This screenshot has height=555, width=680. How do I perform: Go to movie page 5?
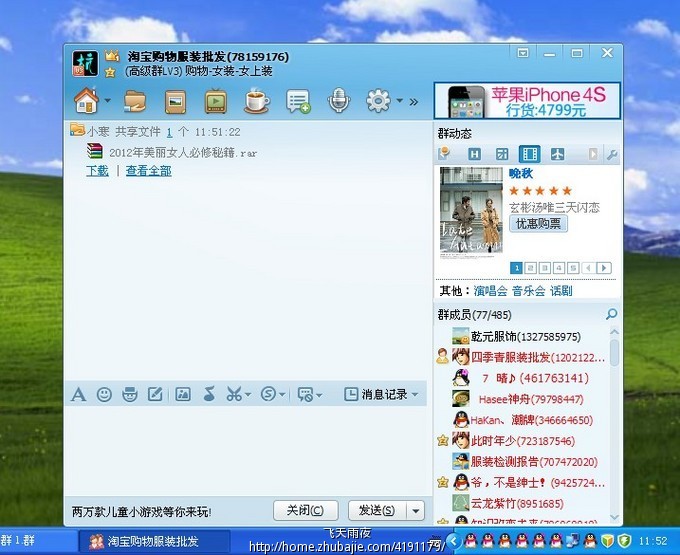click(573, 268)
